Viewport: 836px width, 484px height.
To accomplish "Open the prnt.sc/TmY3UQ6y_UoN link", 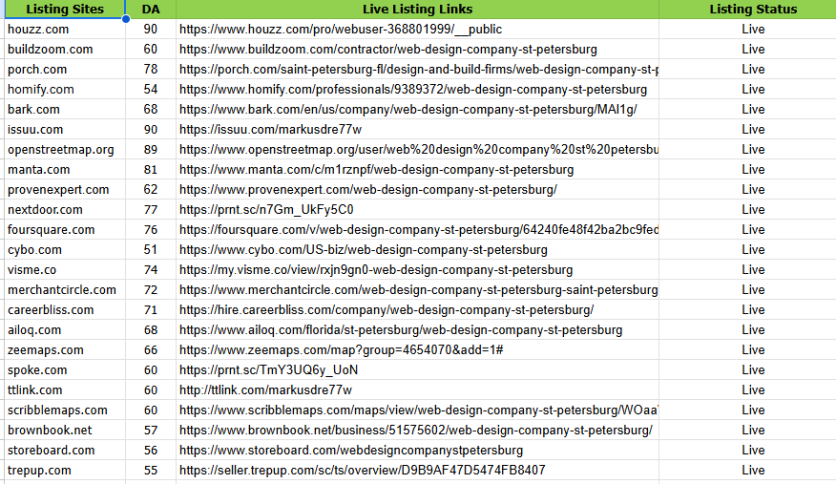I will tap(268, 370).
